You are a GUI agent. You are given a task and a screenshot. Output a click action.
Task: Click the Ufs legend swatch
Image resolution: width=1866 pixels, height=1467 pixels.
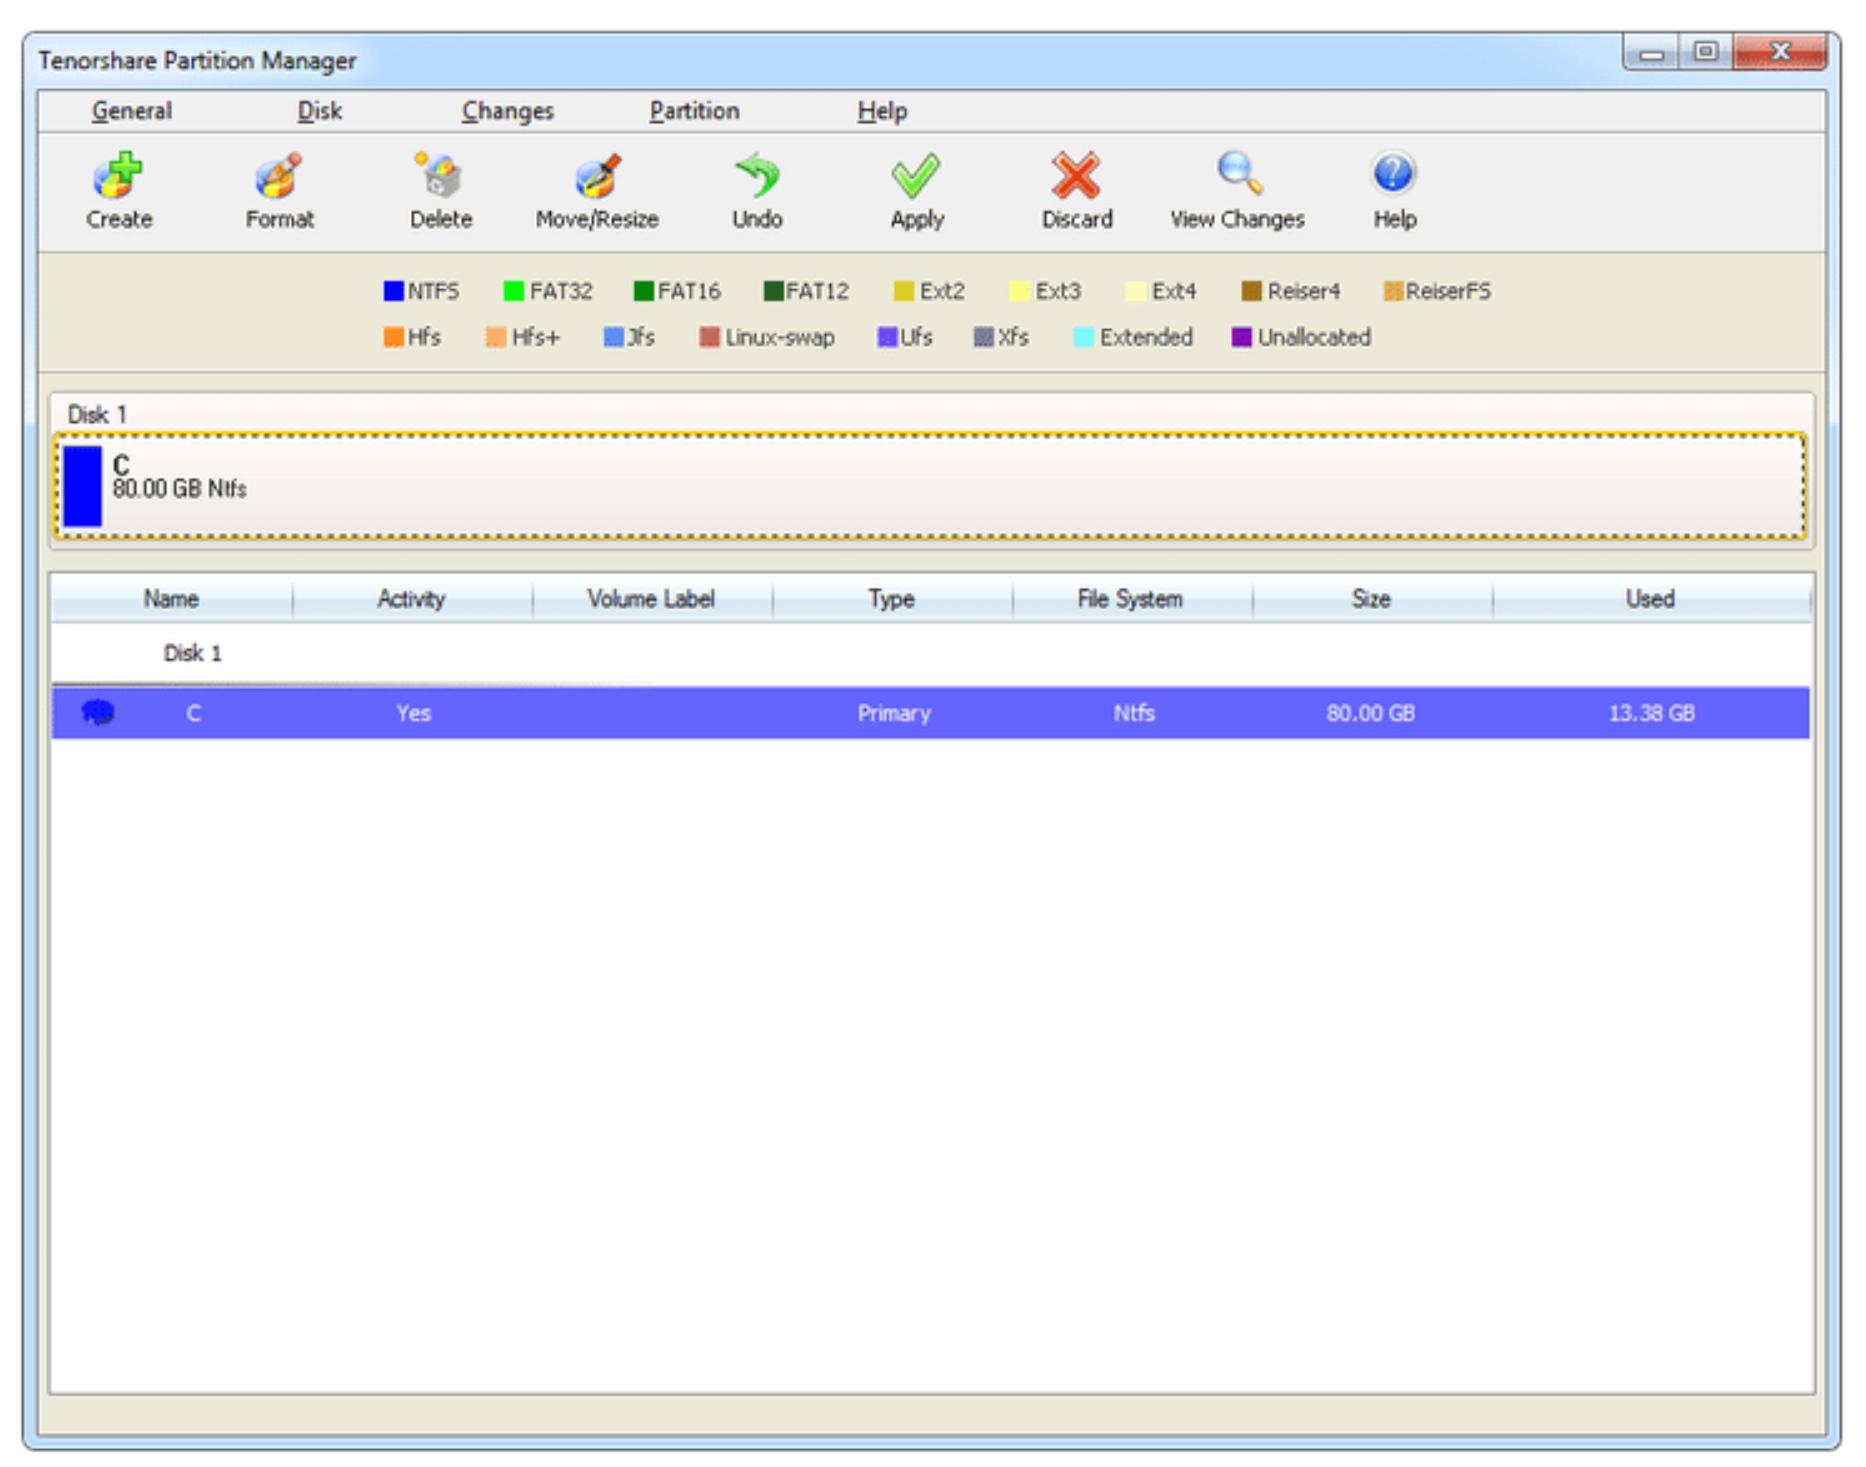[887, 337]
